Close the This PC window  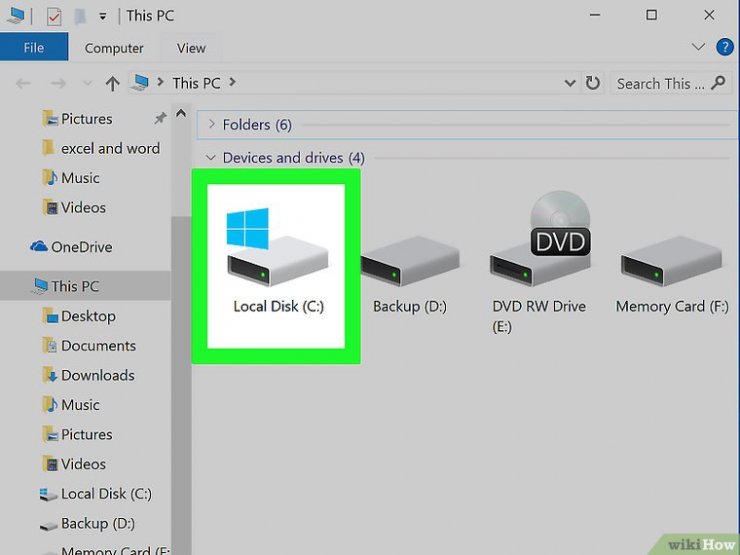click(709, 15)
